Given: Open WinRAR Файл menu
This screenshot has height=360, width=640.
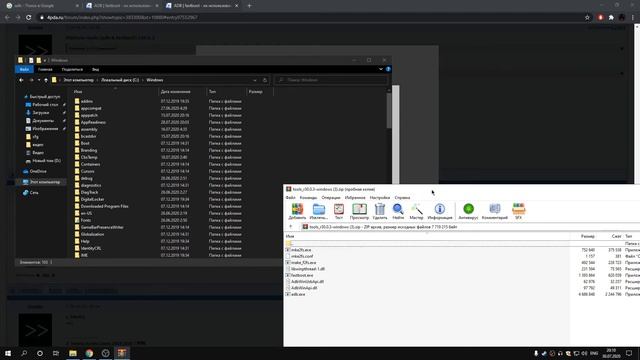Looking at the screenshot, I should (x=291, y=198).
